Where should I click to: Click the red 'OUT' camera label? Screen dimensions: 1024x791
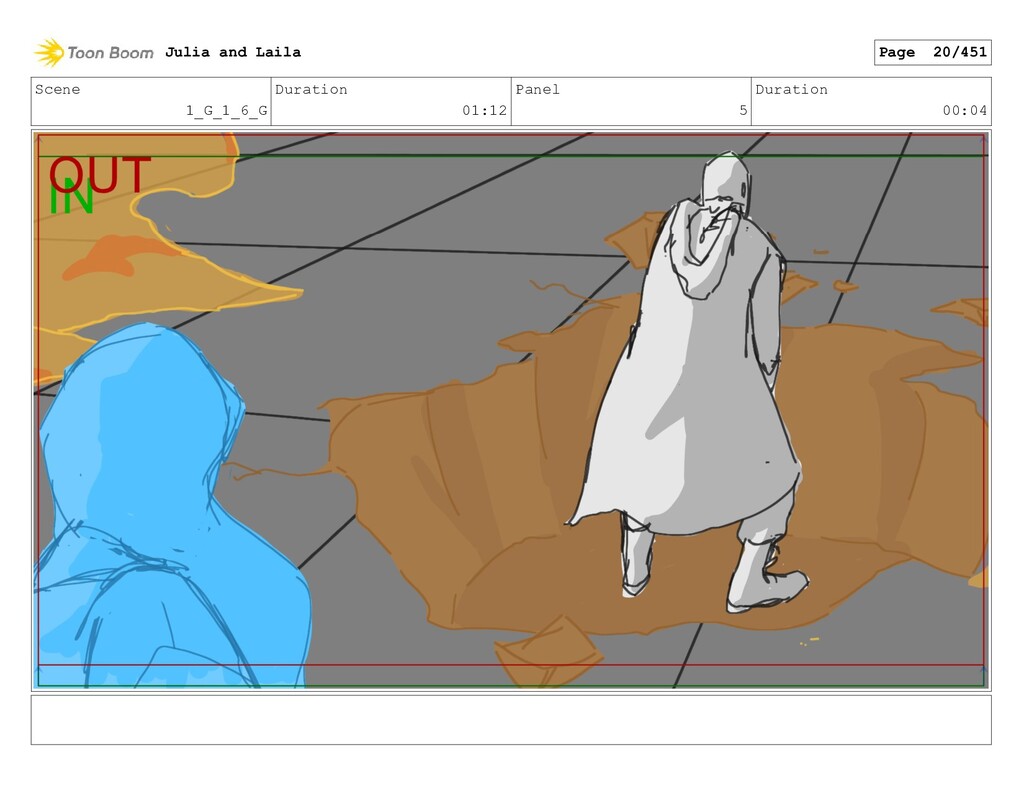(x=100, y=174)
